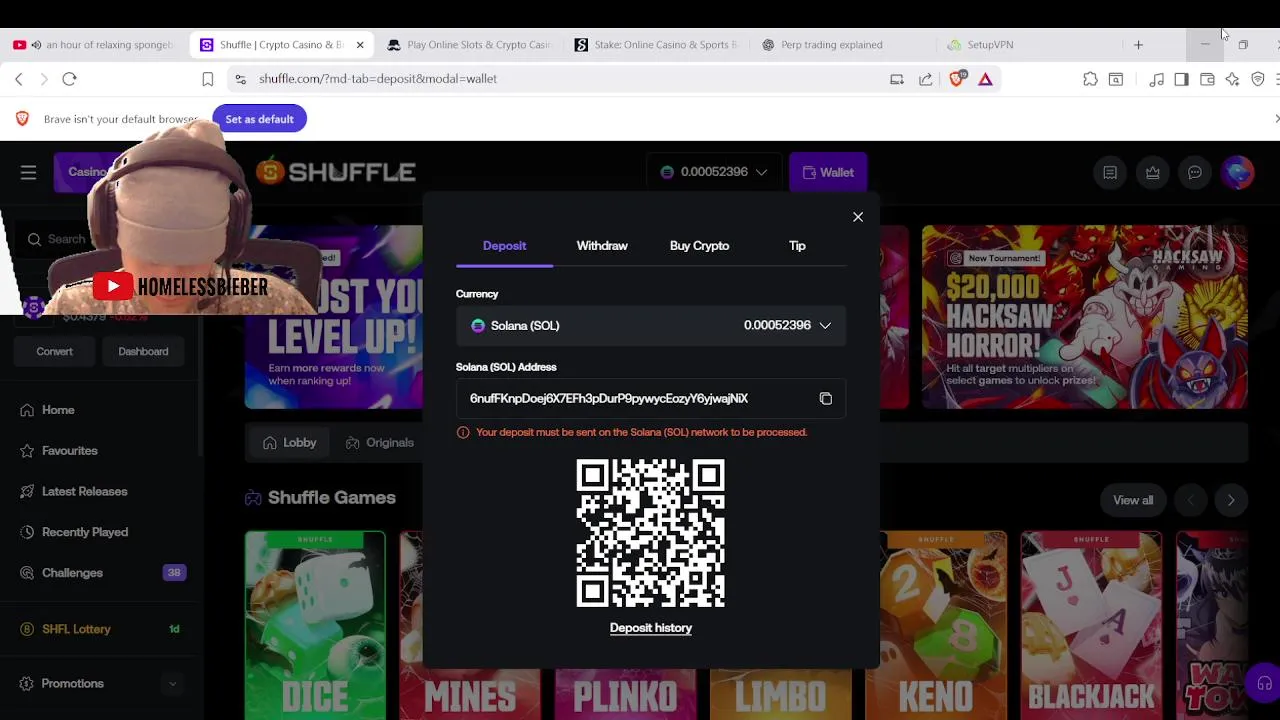This screenshot has height=720, width=1280.
Task: Select the Tip tab
Action: pyautogui.click(x=797, y=246)
